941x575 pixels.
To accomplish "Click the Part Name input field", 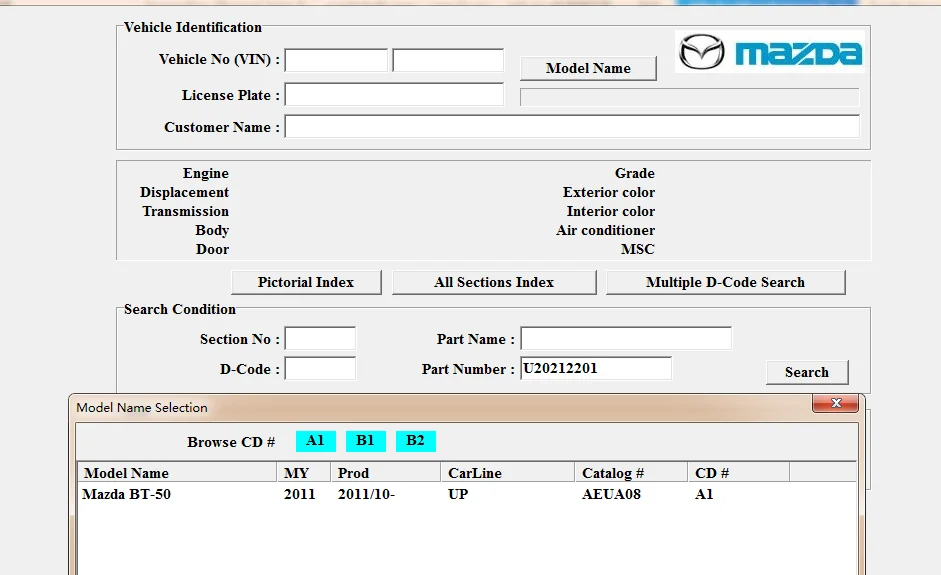I will [x=626, y=339].
